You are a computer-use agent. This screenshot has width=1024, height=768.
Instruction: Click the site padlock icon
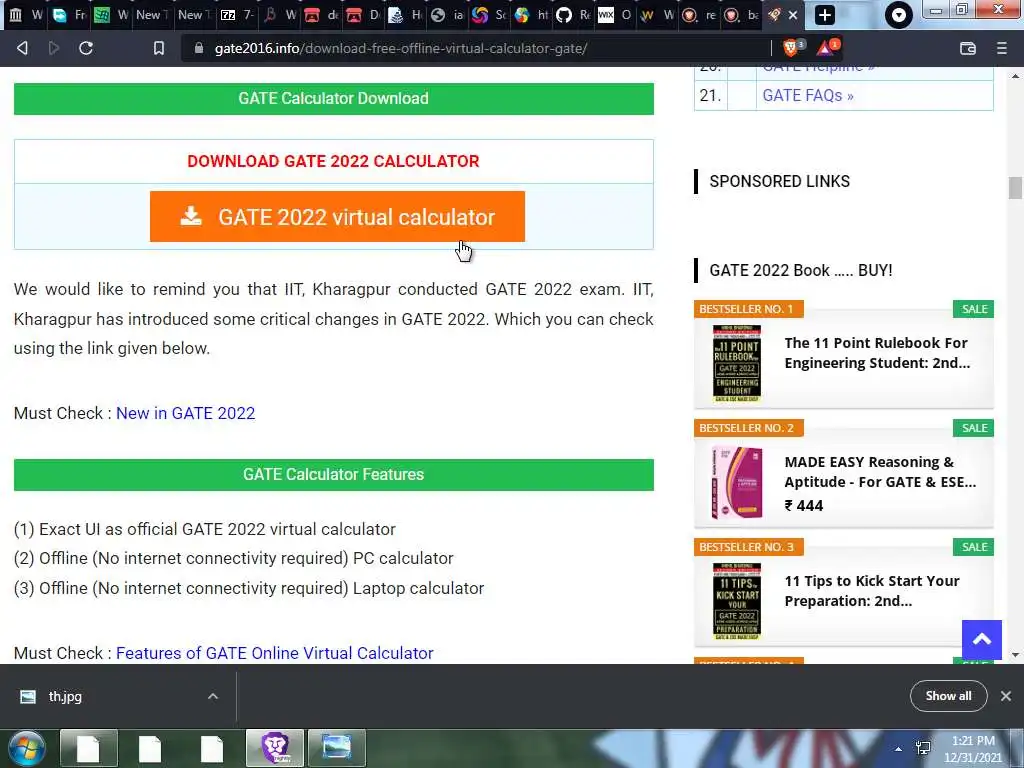point(199,48)
